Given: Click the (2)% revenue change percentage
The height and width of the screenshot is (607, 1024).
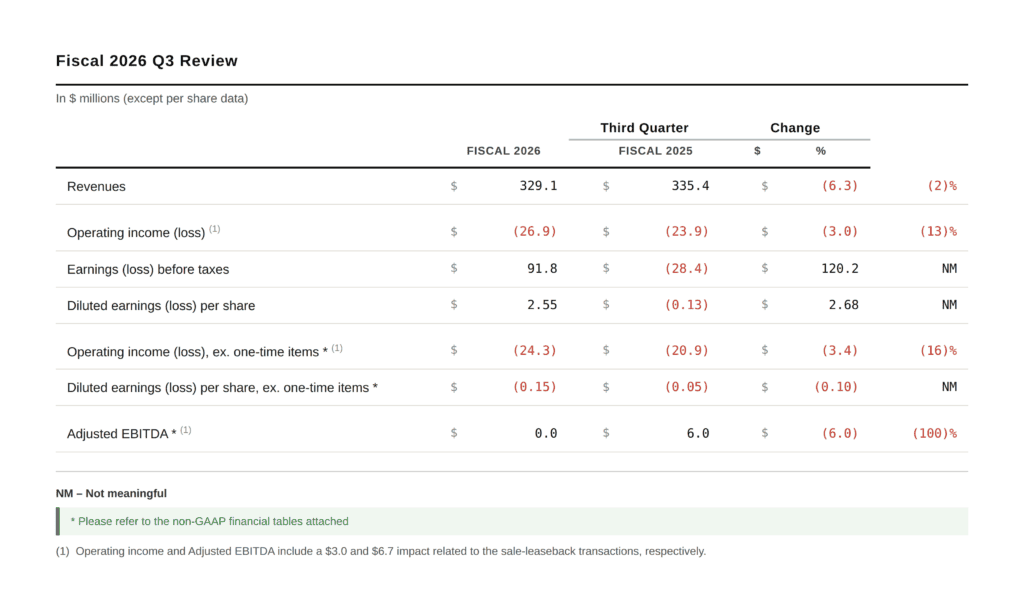Looking at the screenshot, I should tap(937, 186).
